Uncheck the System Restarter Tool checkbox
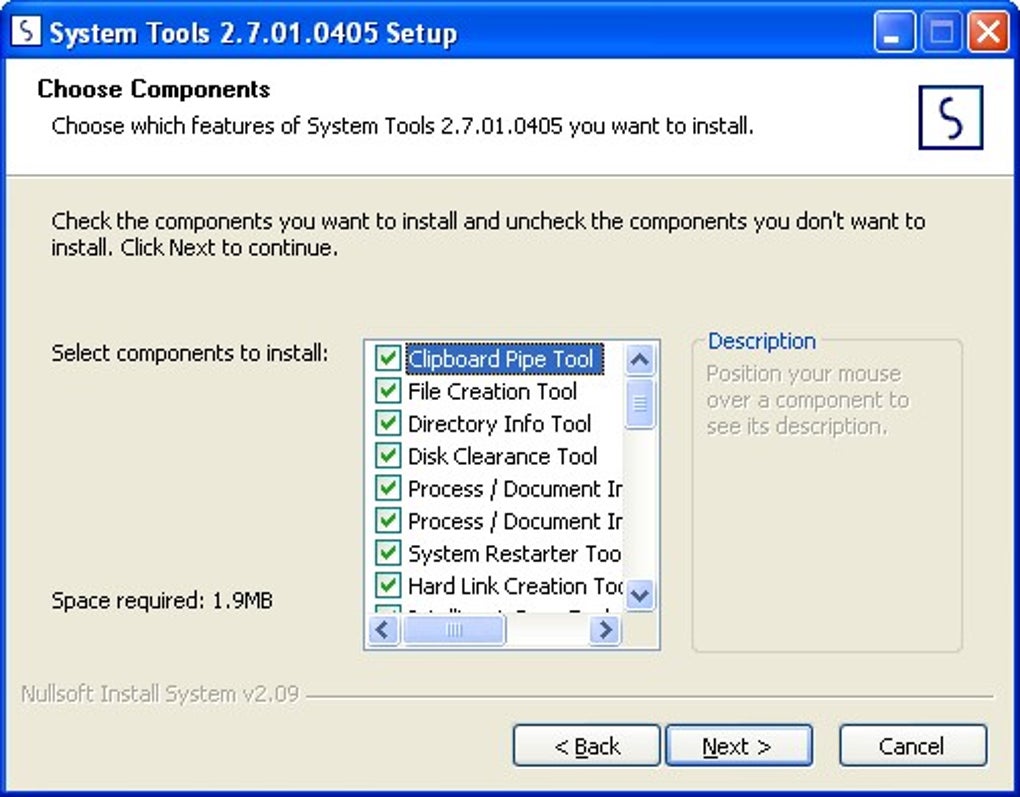 tap(387, 553)
